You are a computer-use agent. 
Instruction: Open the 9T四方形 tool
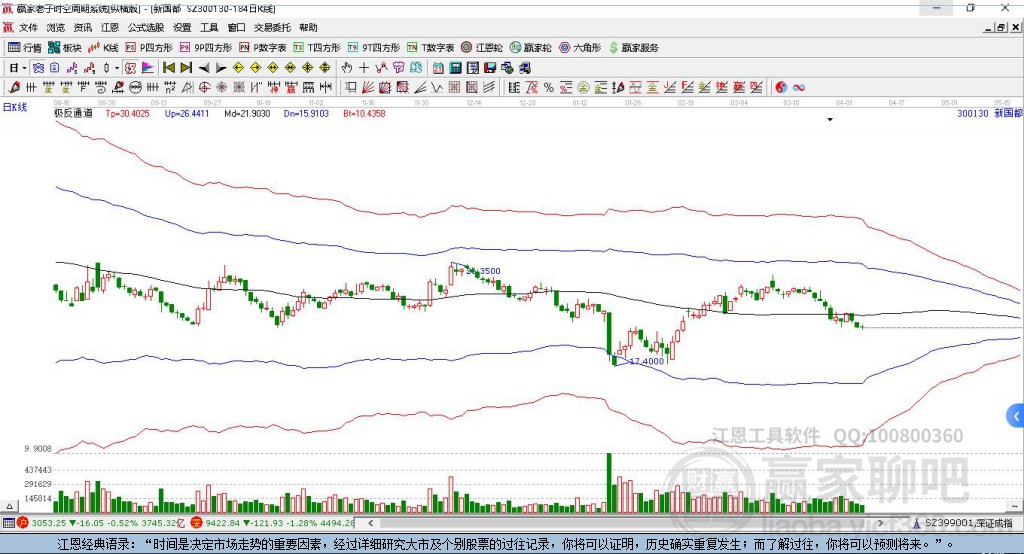coord(374,48)
